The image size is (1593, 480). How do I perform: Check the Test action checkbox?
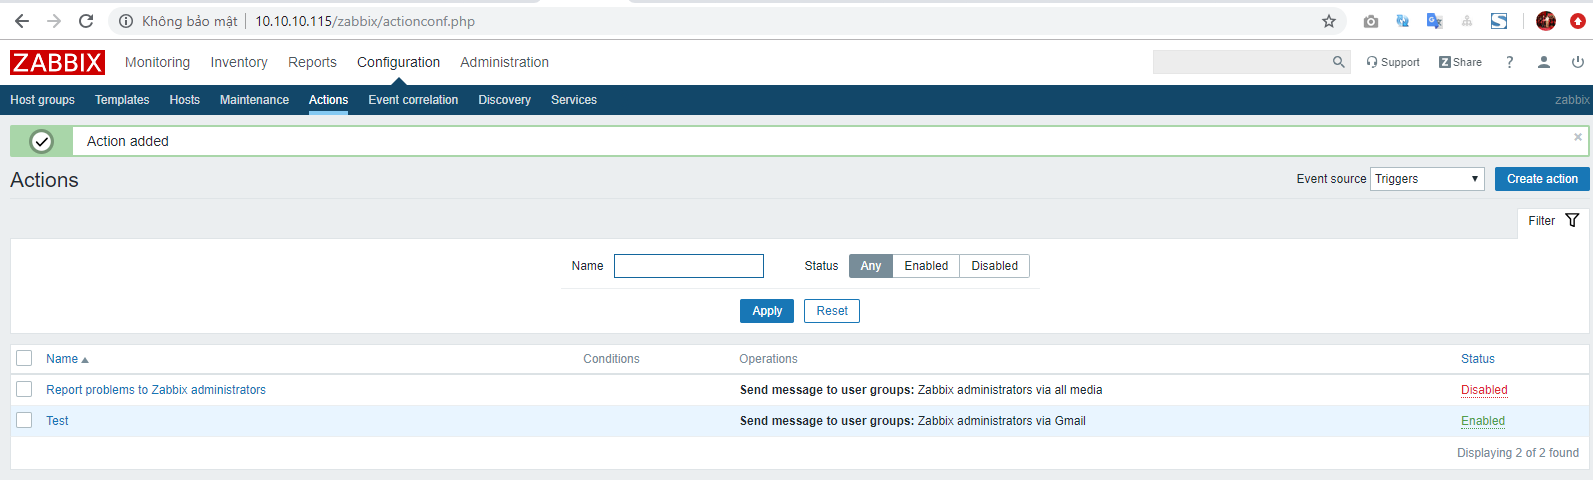tap(24, 420)
